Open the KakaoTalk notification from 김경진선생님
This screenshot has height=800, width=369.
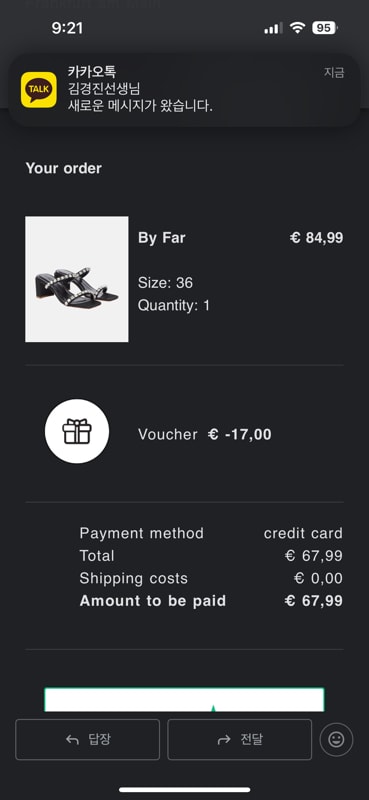point(184,90)
